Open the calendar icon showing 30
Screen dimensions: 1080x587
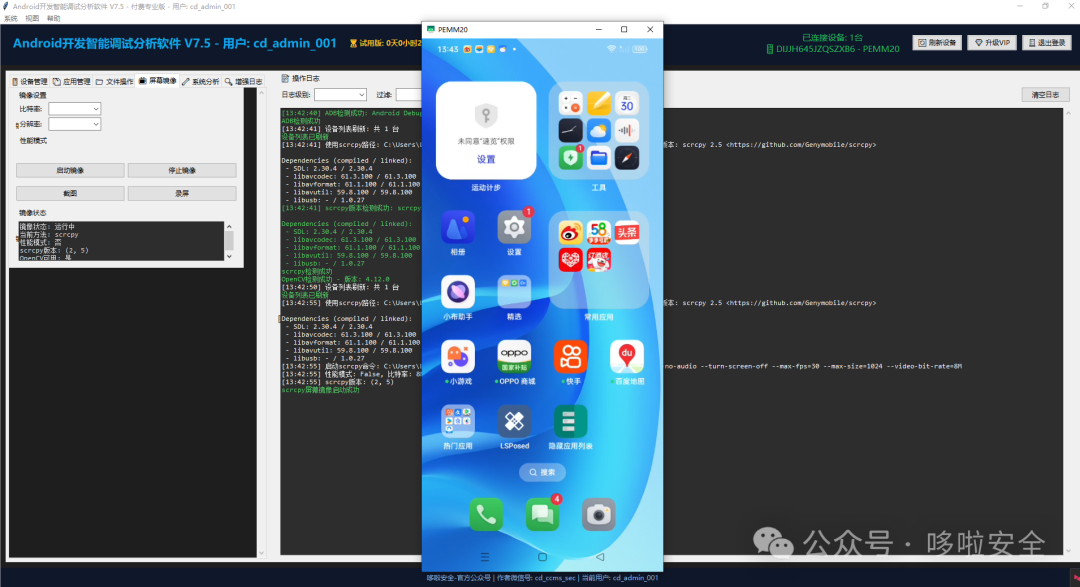tap(627, 104)
